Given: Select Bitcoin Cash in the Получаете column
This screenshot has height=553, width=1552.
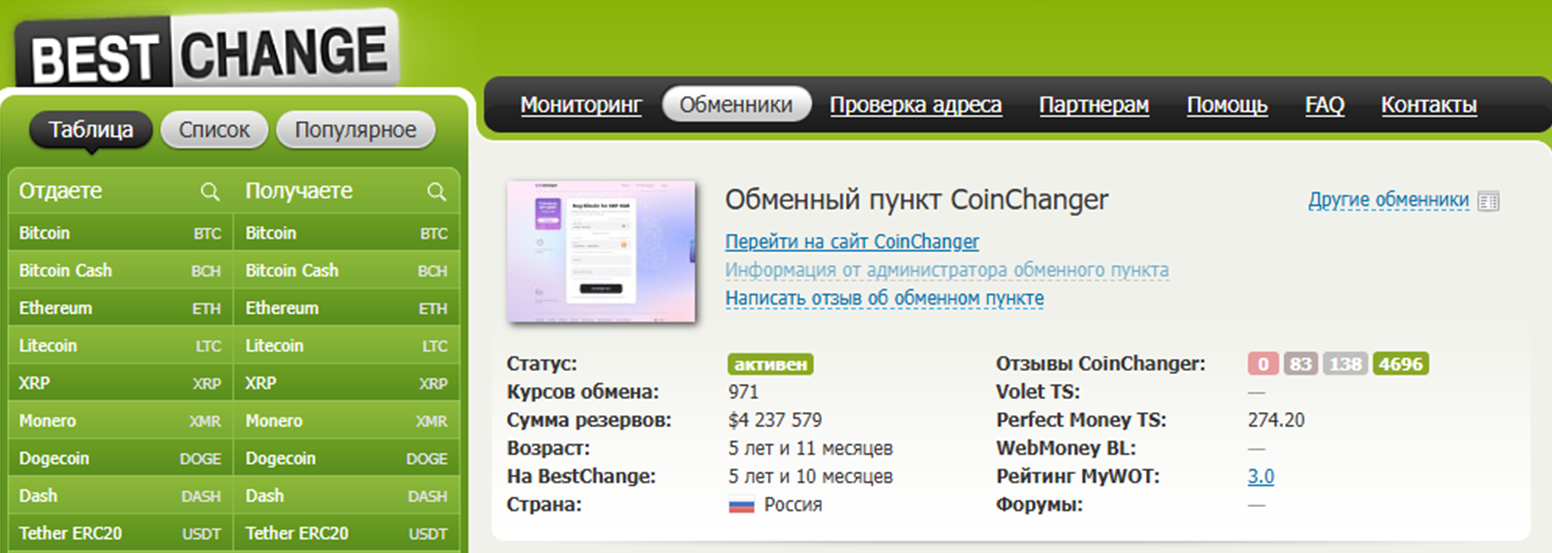Looking at the screenshot, I should click(x=347, y=271).
